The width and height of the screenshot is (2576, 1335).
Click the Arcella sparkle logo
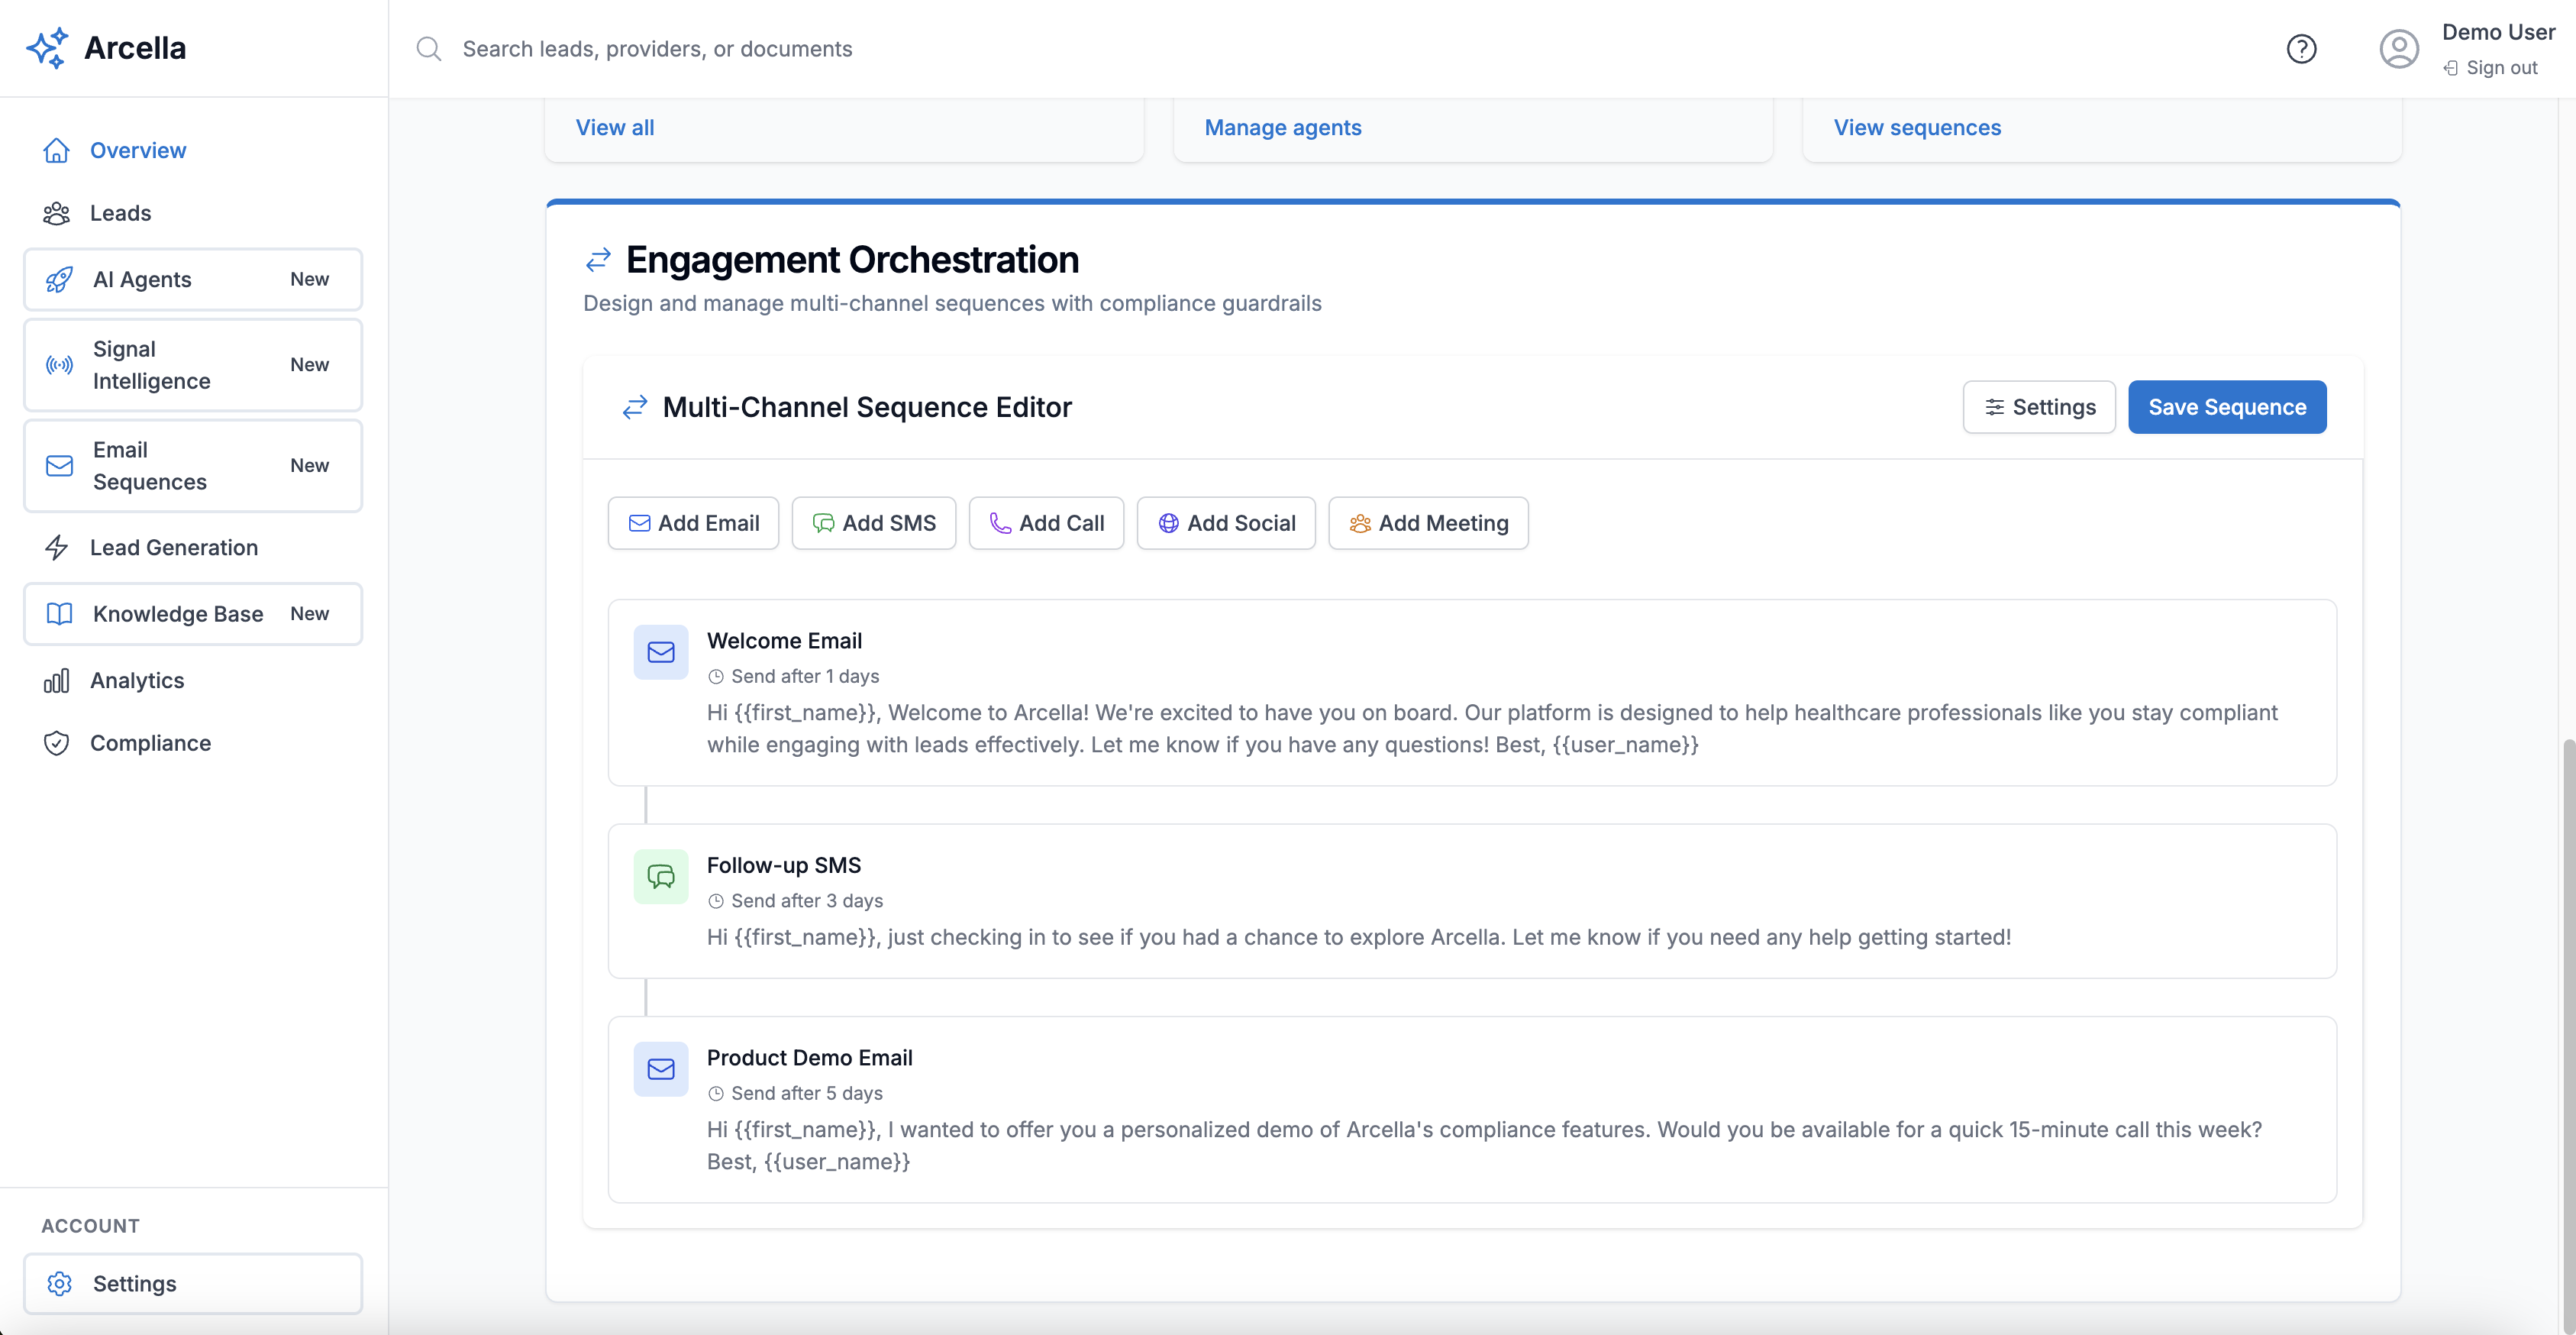click(x=47, y=48)
